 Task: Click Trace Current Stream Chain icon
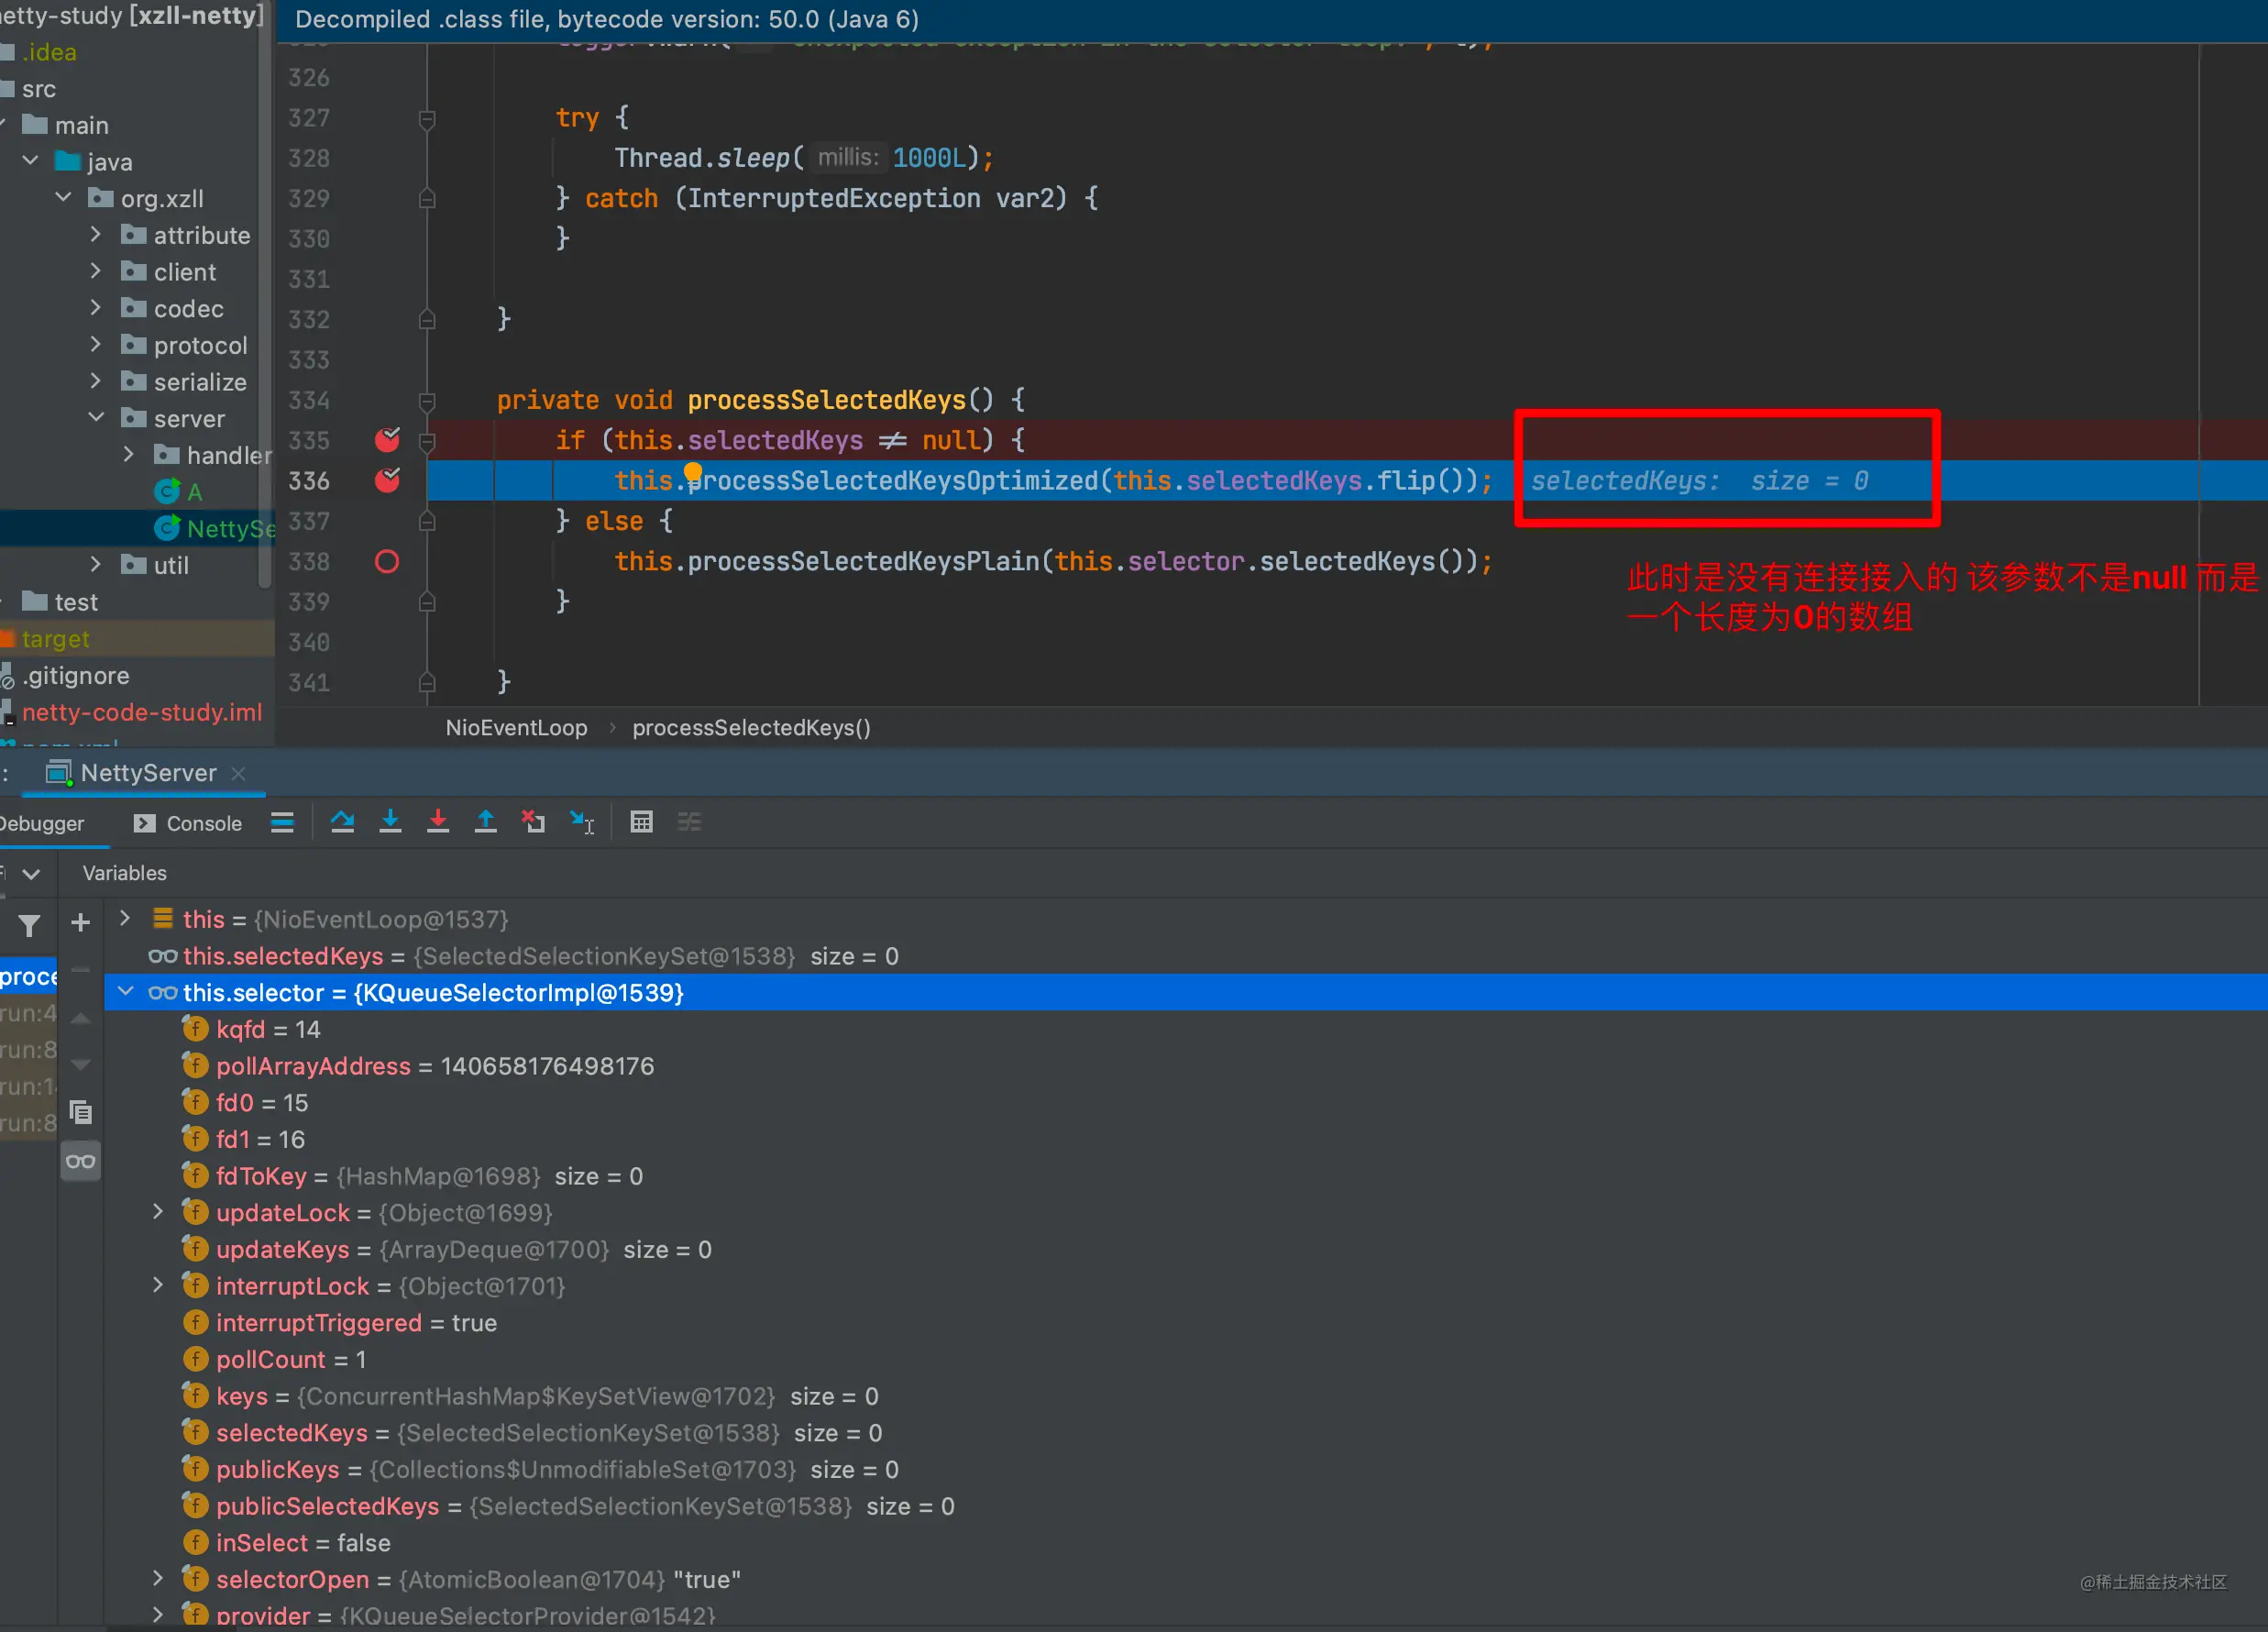pos(690,822)
